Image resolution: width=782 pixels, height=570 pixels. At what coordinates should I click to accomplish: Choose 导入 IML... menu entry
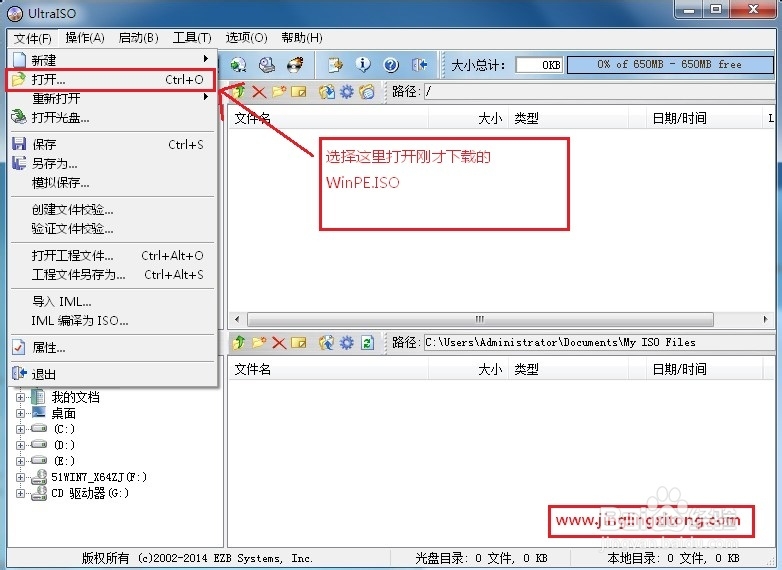tap(112, 301)
